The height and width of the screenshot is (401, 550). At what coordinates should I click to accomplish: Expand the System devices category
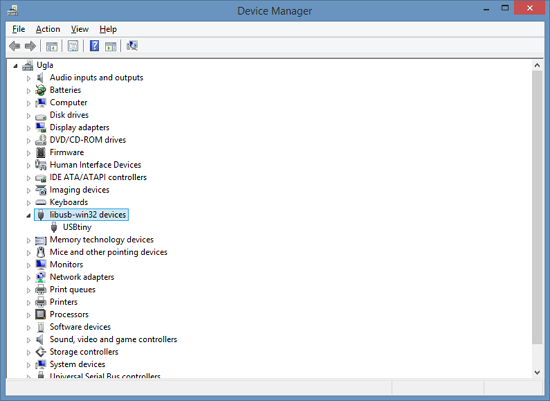[29, 365]
